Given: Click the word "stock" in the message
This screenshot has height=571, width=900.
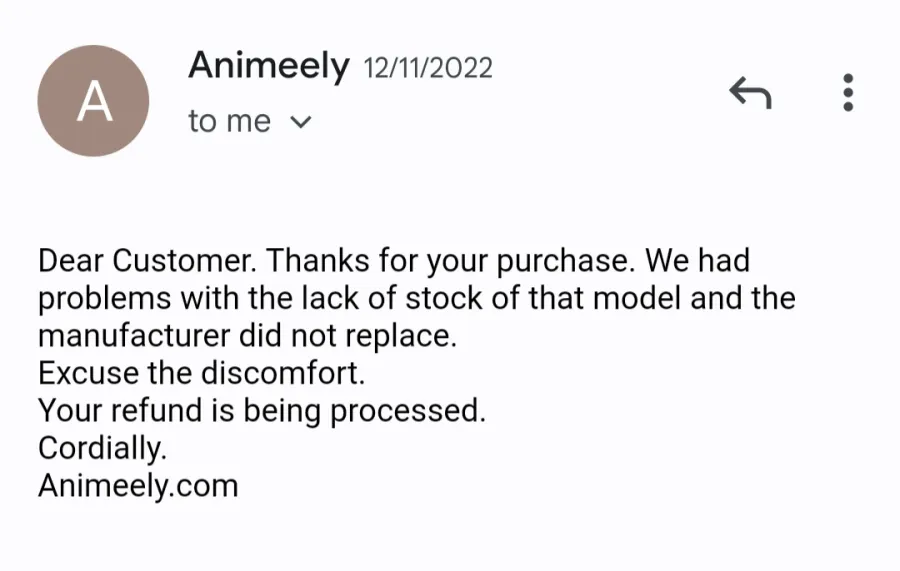Looking at the screenshot, I should (x=444, y=298).
